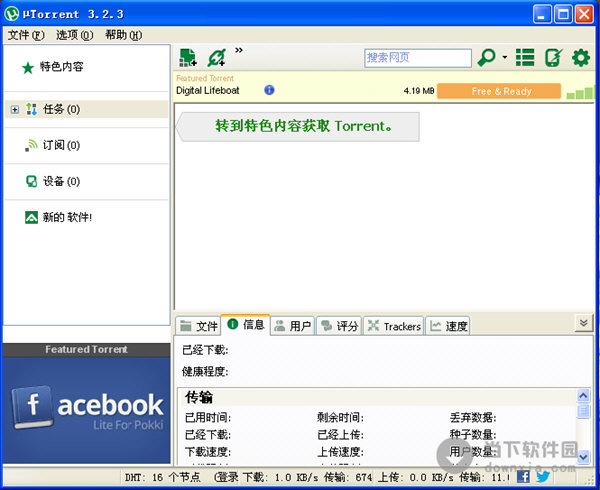Switch to the 信息 tab
Screen dimensions: 600x490
(x=246, y=325)
